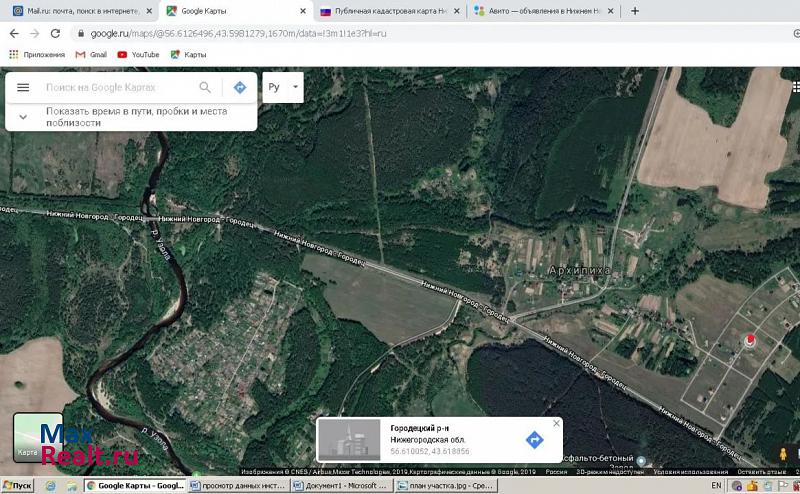800x494 pixels.
Task: Switch map layer via Карта thumbnail
Action: coord(38,439)
